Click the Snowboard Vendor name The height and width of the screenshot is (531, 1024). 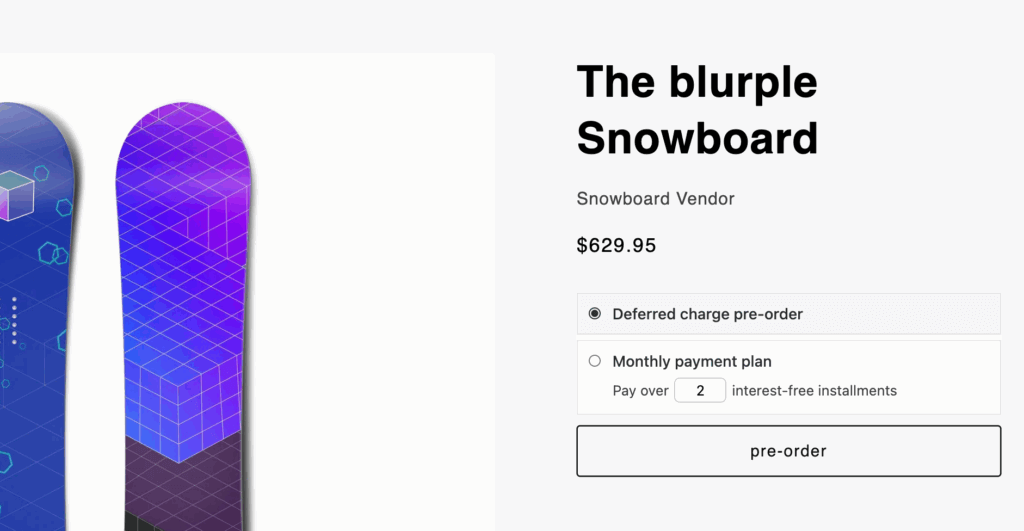click(655, 199)
